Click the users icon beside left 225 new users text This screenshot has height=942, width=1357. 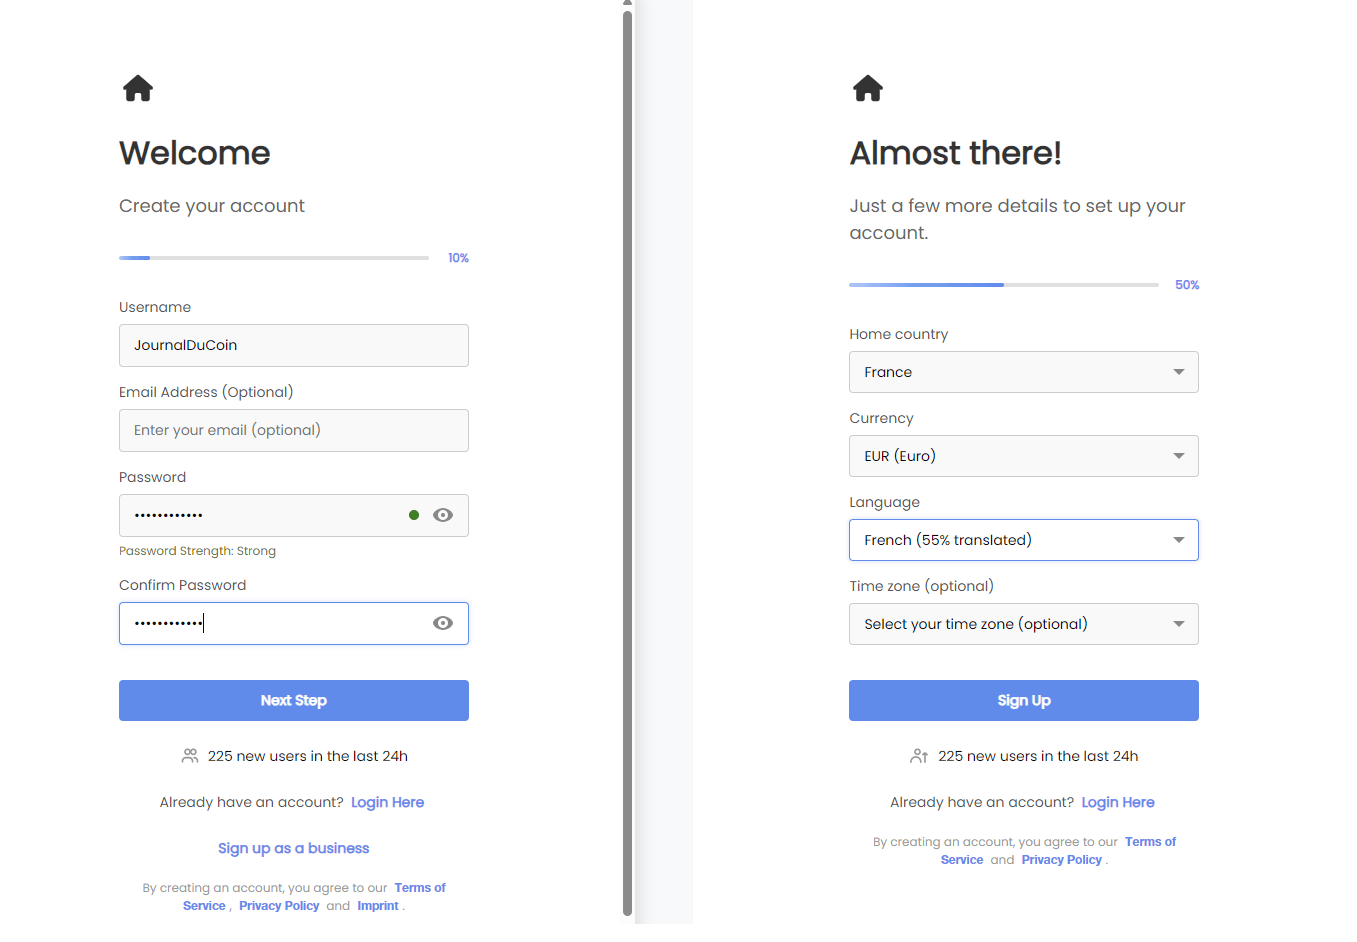[189, 756]
